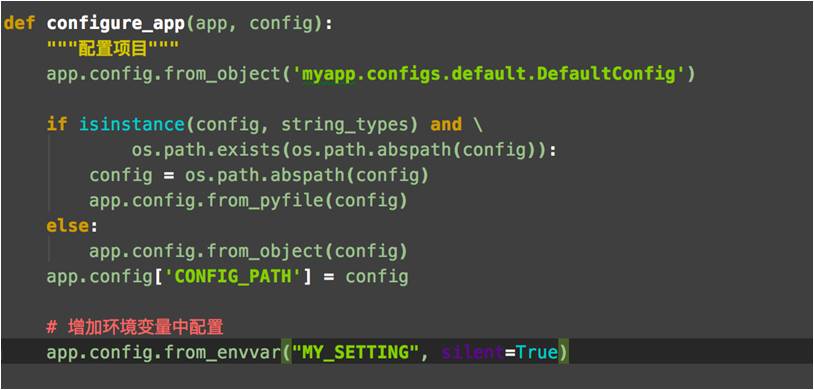The image size is (814, 390).
Task: Click os.path.exists on the continuation line
Action: (x=206, y=150)
